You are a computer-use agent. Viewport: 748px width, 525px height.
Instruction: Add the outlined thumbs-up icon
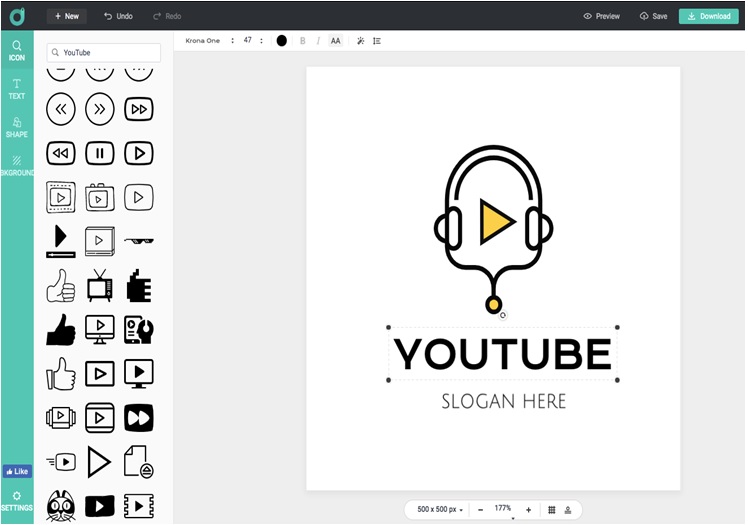pos(61,286)
